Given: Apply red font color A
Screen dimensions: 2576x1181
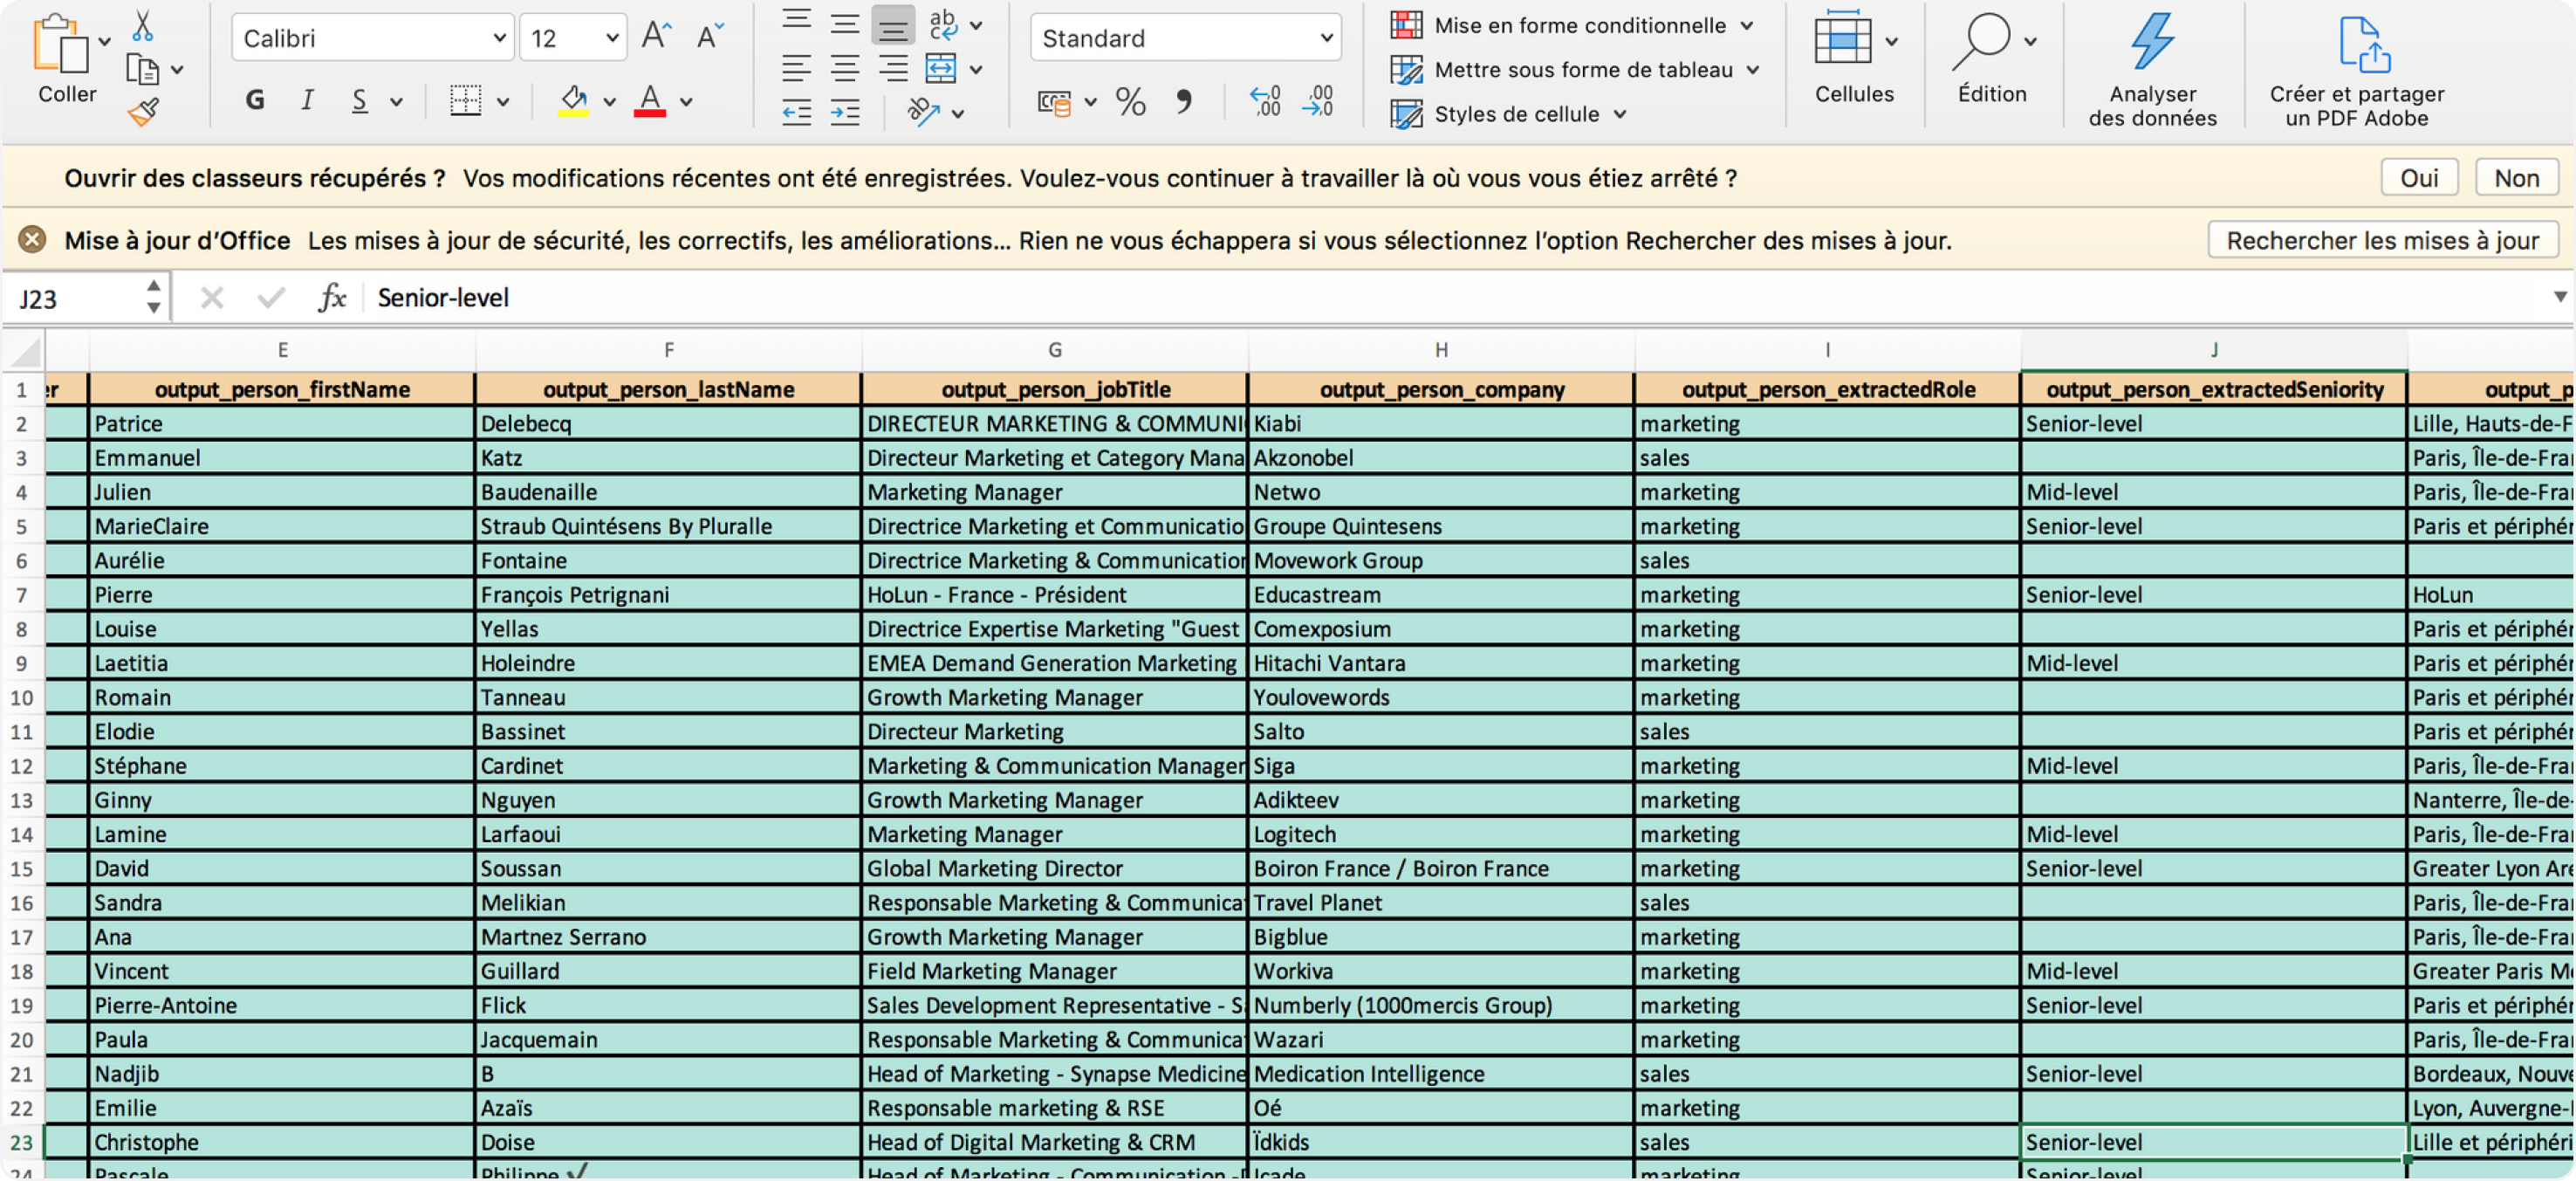Looking at the screenshot, I should click(650, 100).
